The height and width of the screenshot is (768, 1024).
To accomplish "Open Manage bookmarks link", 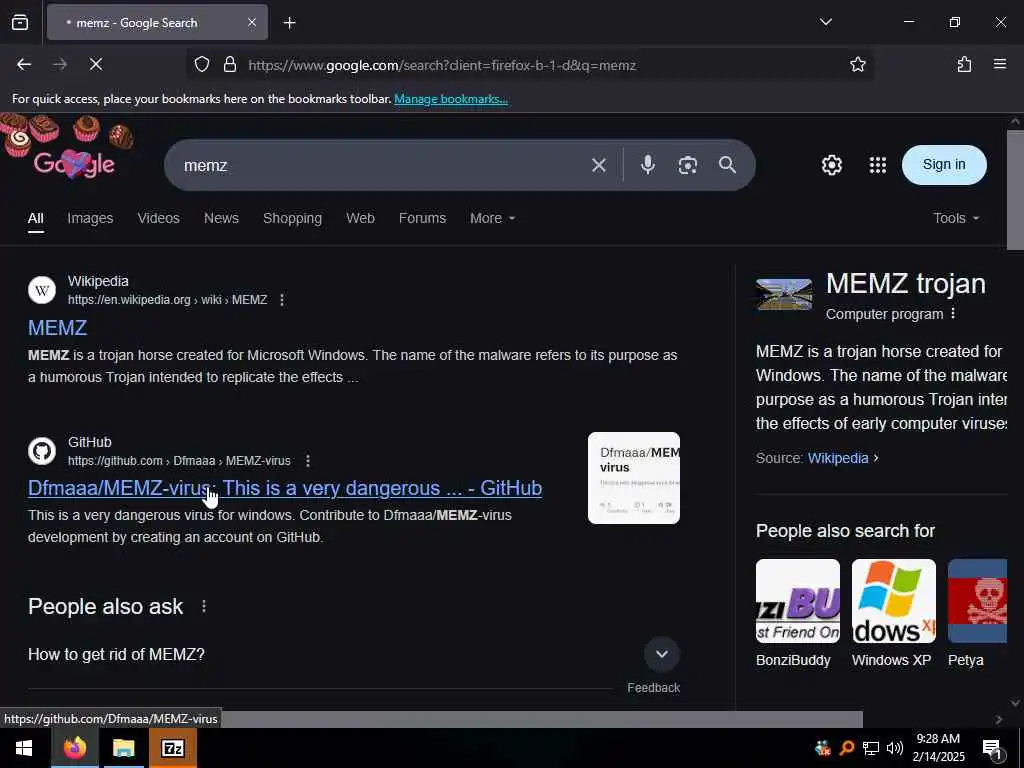I will tap(451, 99).
